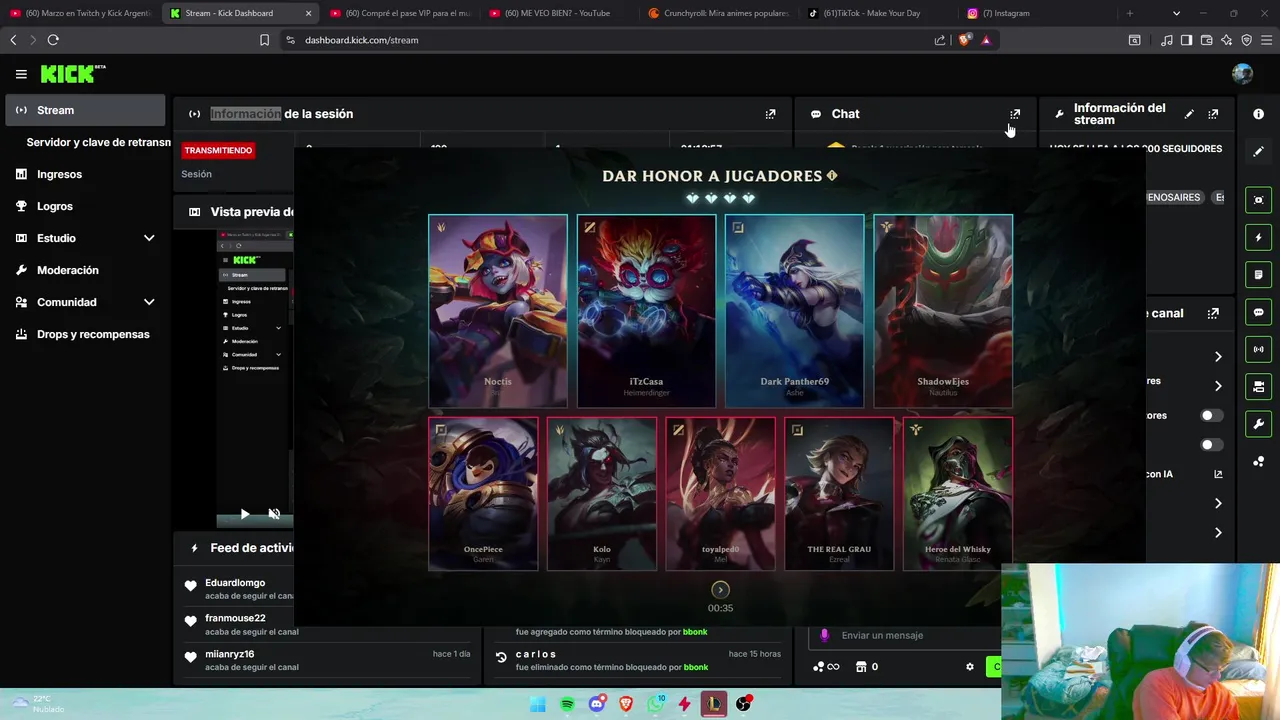Open Logros in the sidebar
The image size is (1280, 720).
pos(85,206)
